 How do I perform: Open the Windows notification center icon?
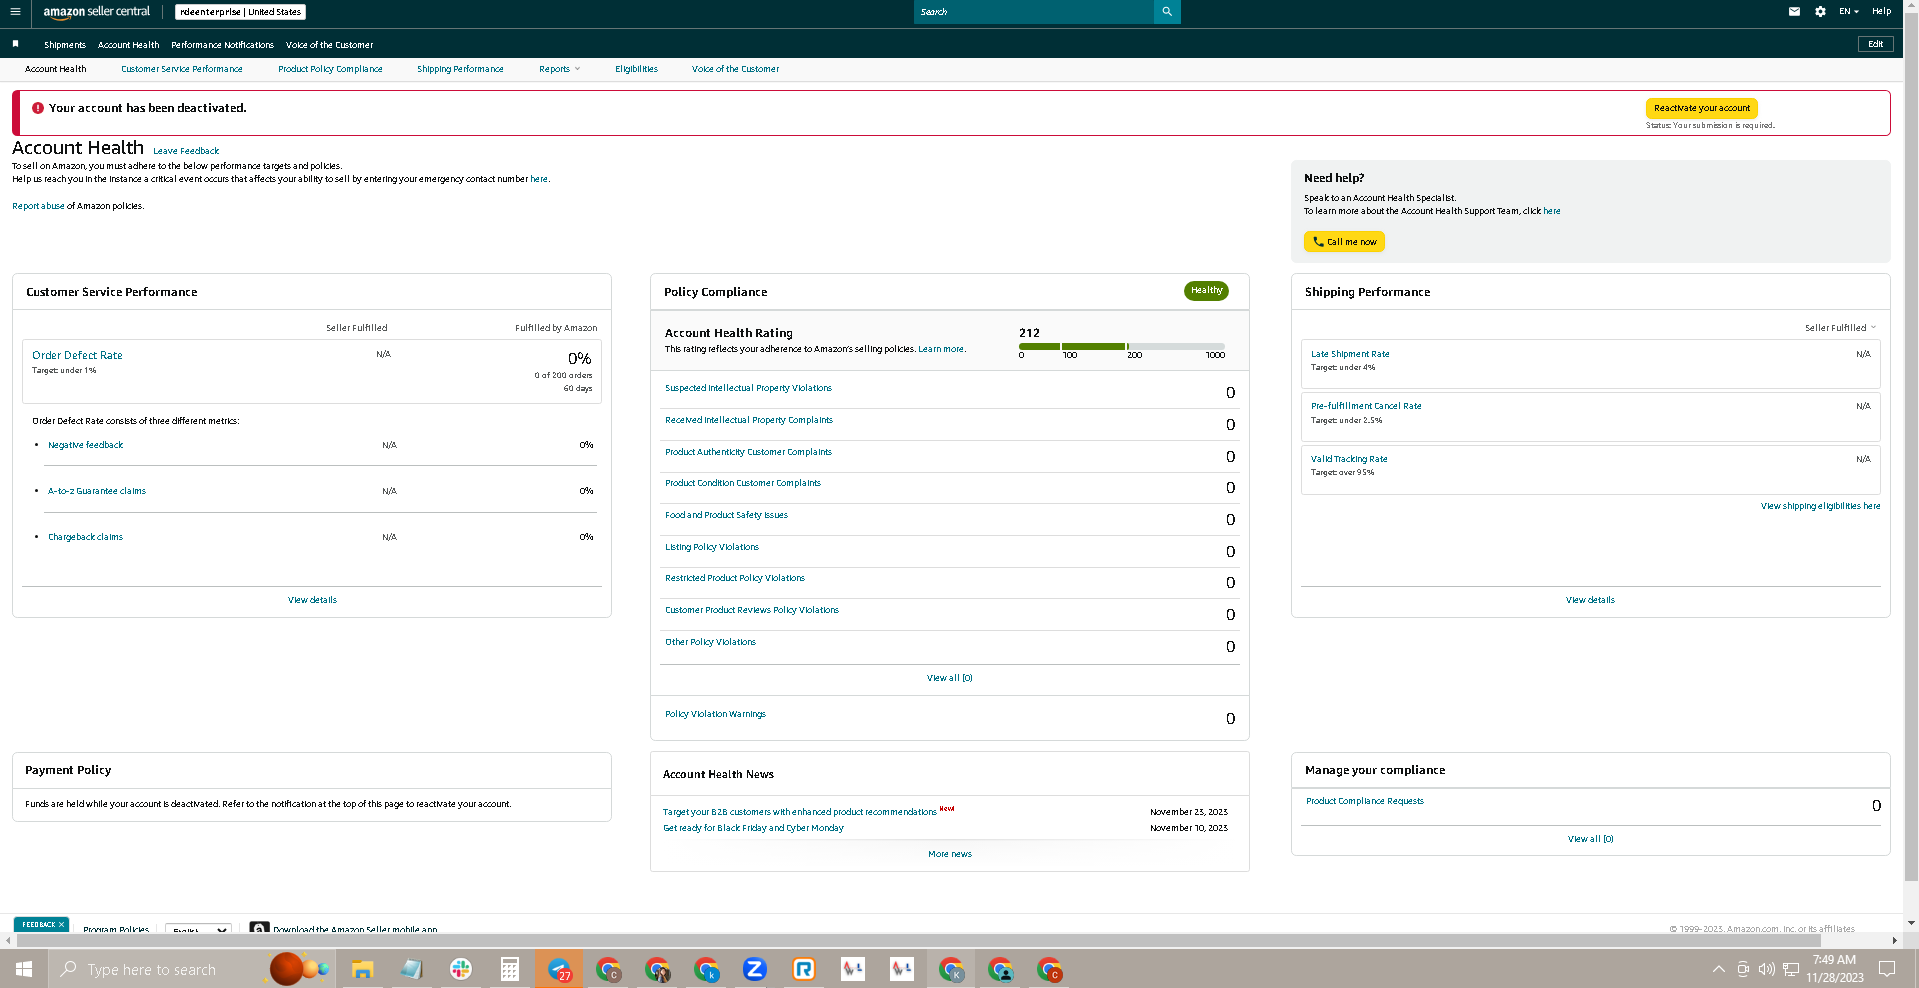1887,969
